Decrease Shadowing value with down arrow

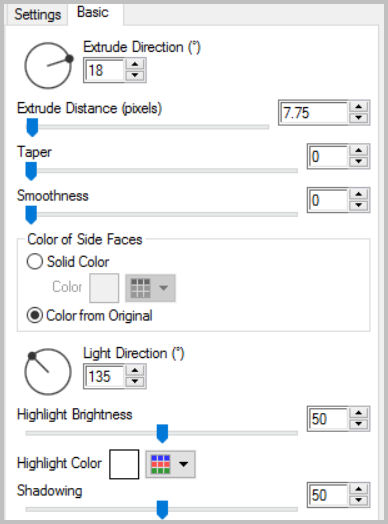click(359, 500)
